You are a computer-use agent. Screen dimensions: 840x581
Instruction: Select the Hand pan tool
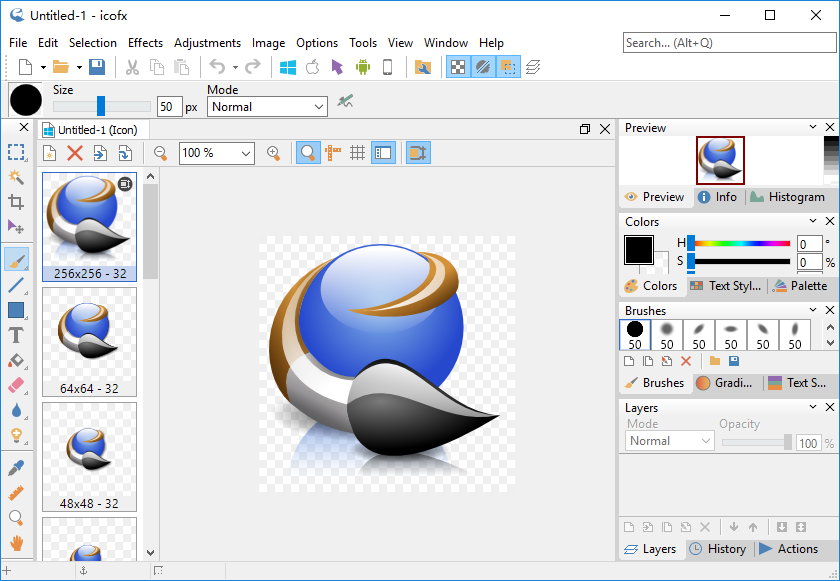click(16, 542)
